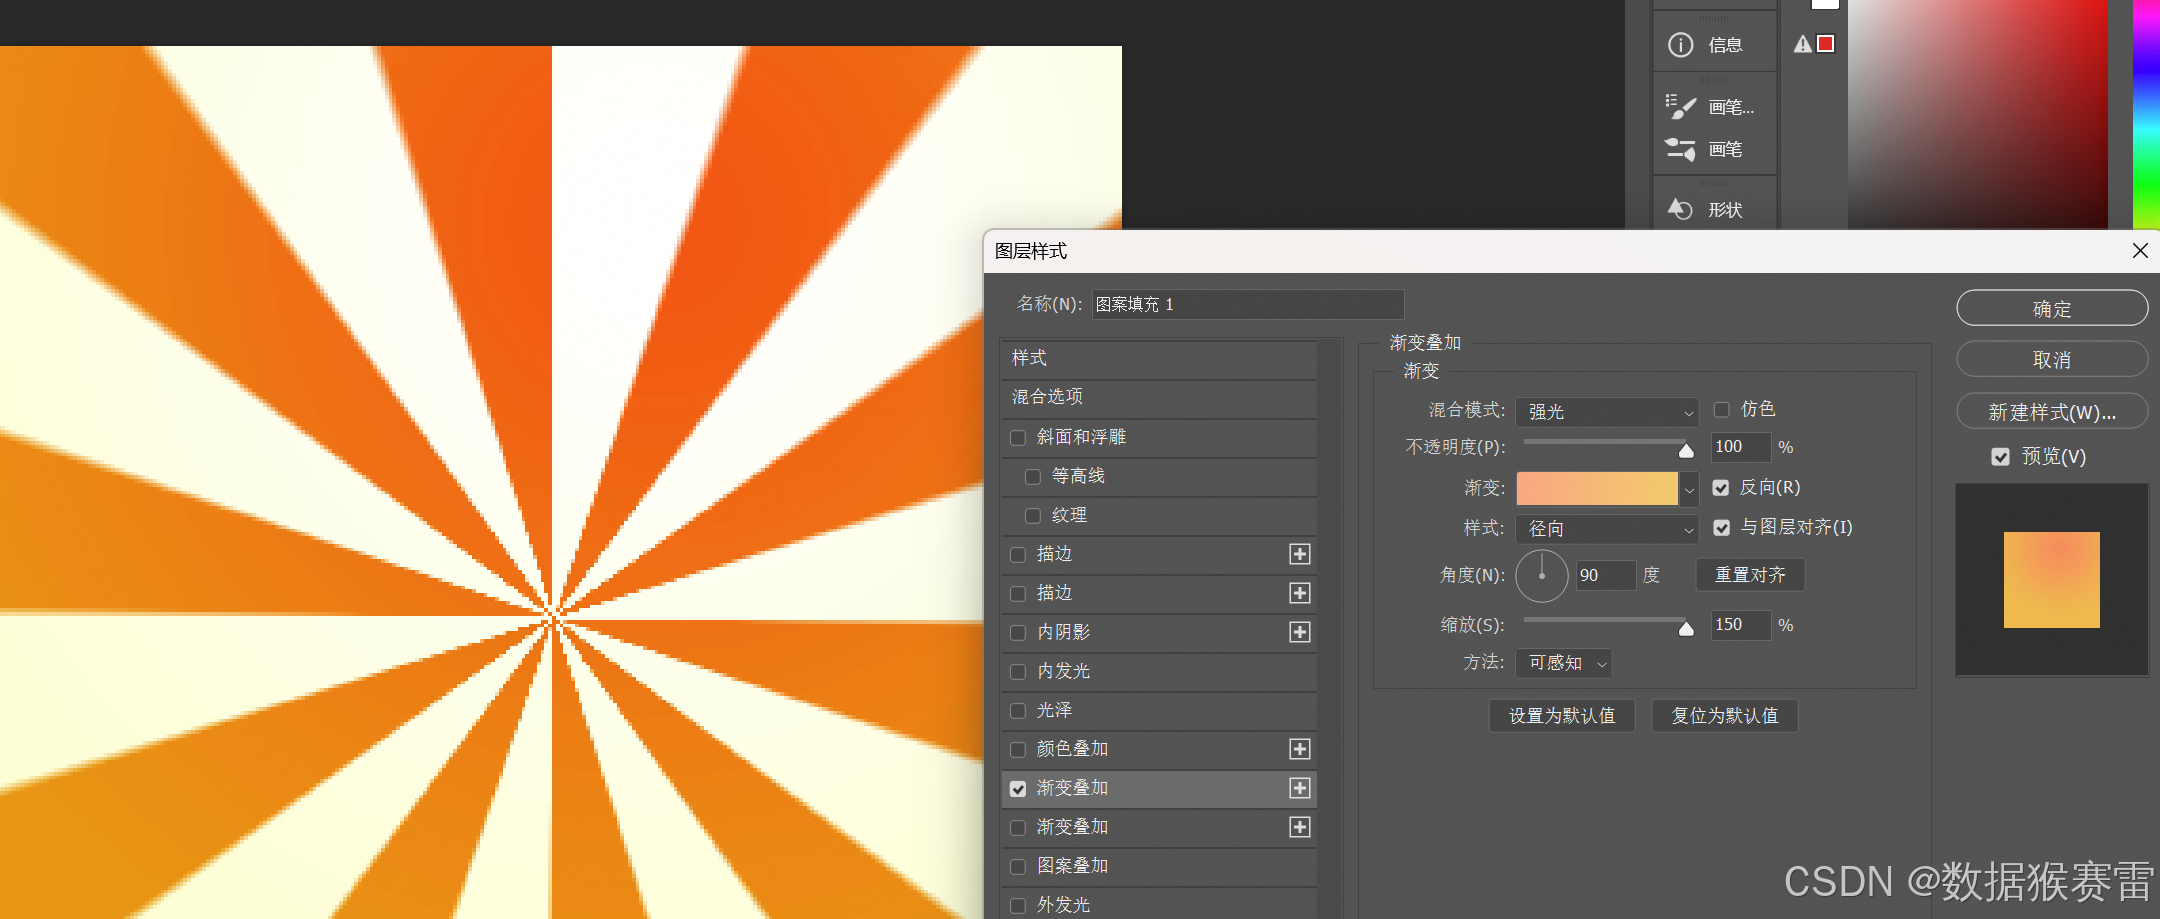Select the checked 渐变叠加 row

(1159, 788)
